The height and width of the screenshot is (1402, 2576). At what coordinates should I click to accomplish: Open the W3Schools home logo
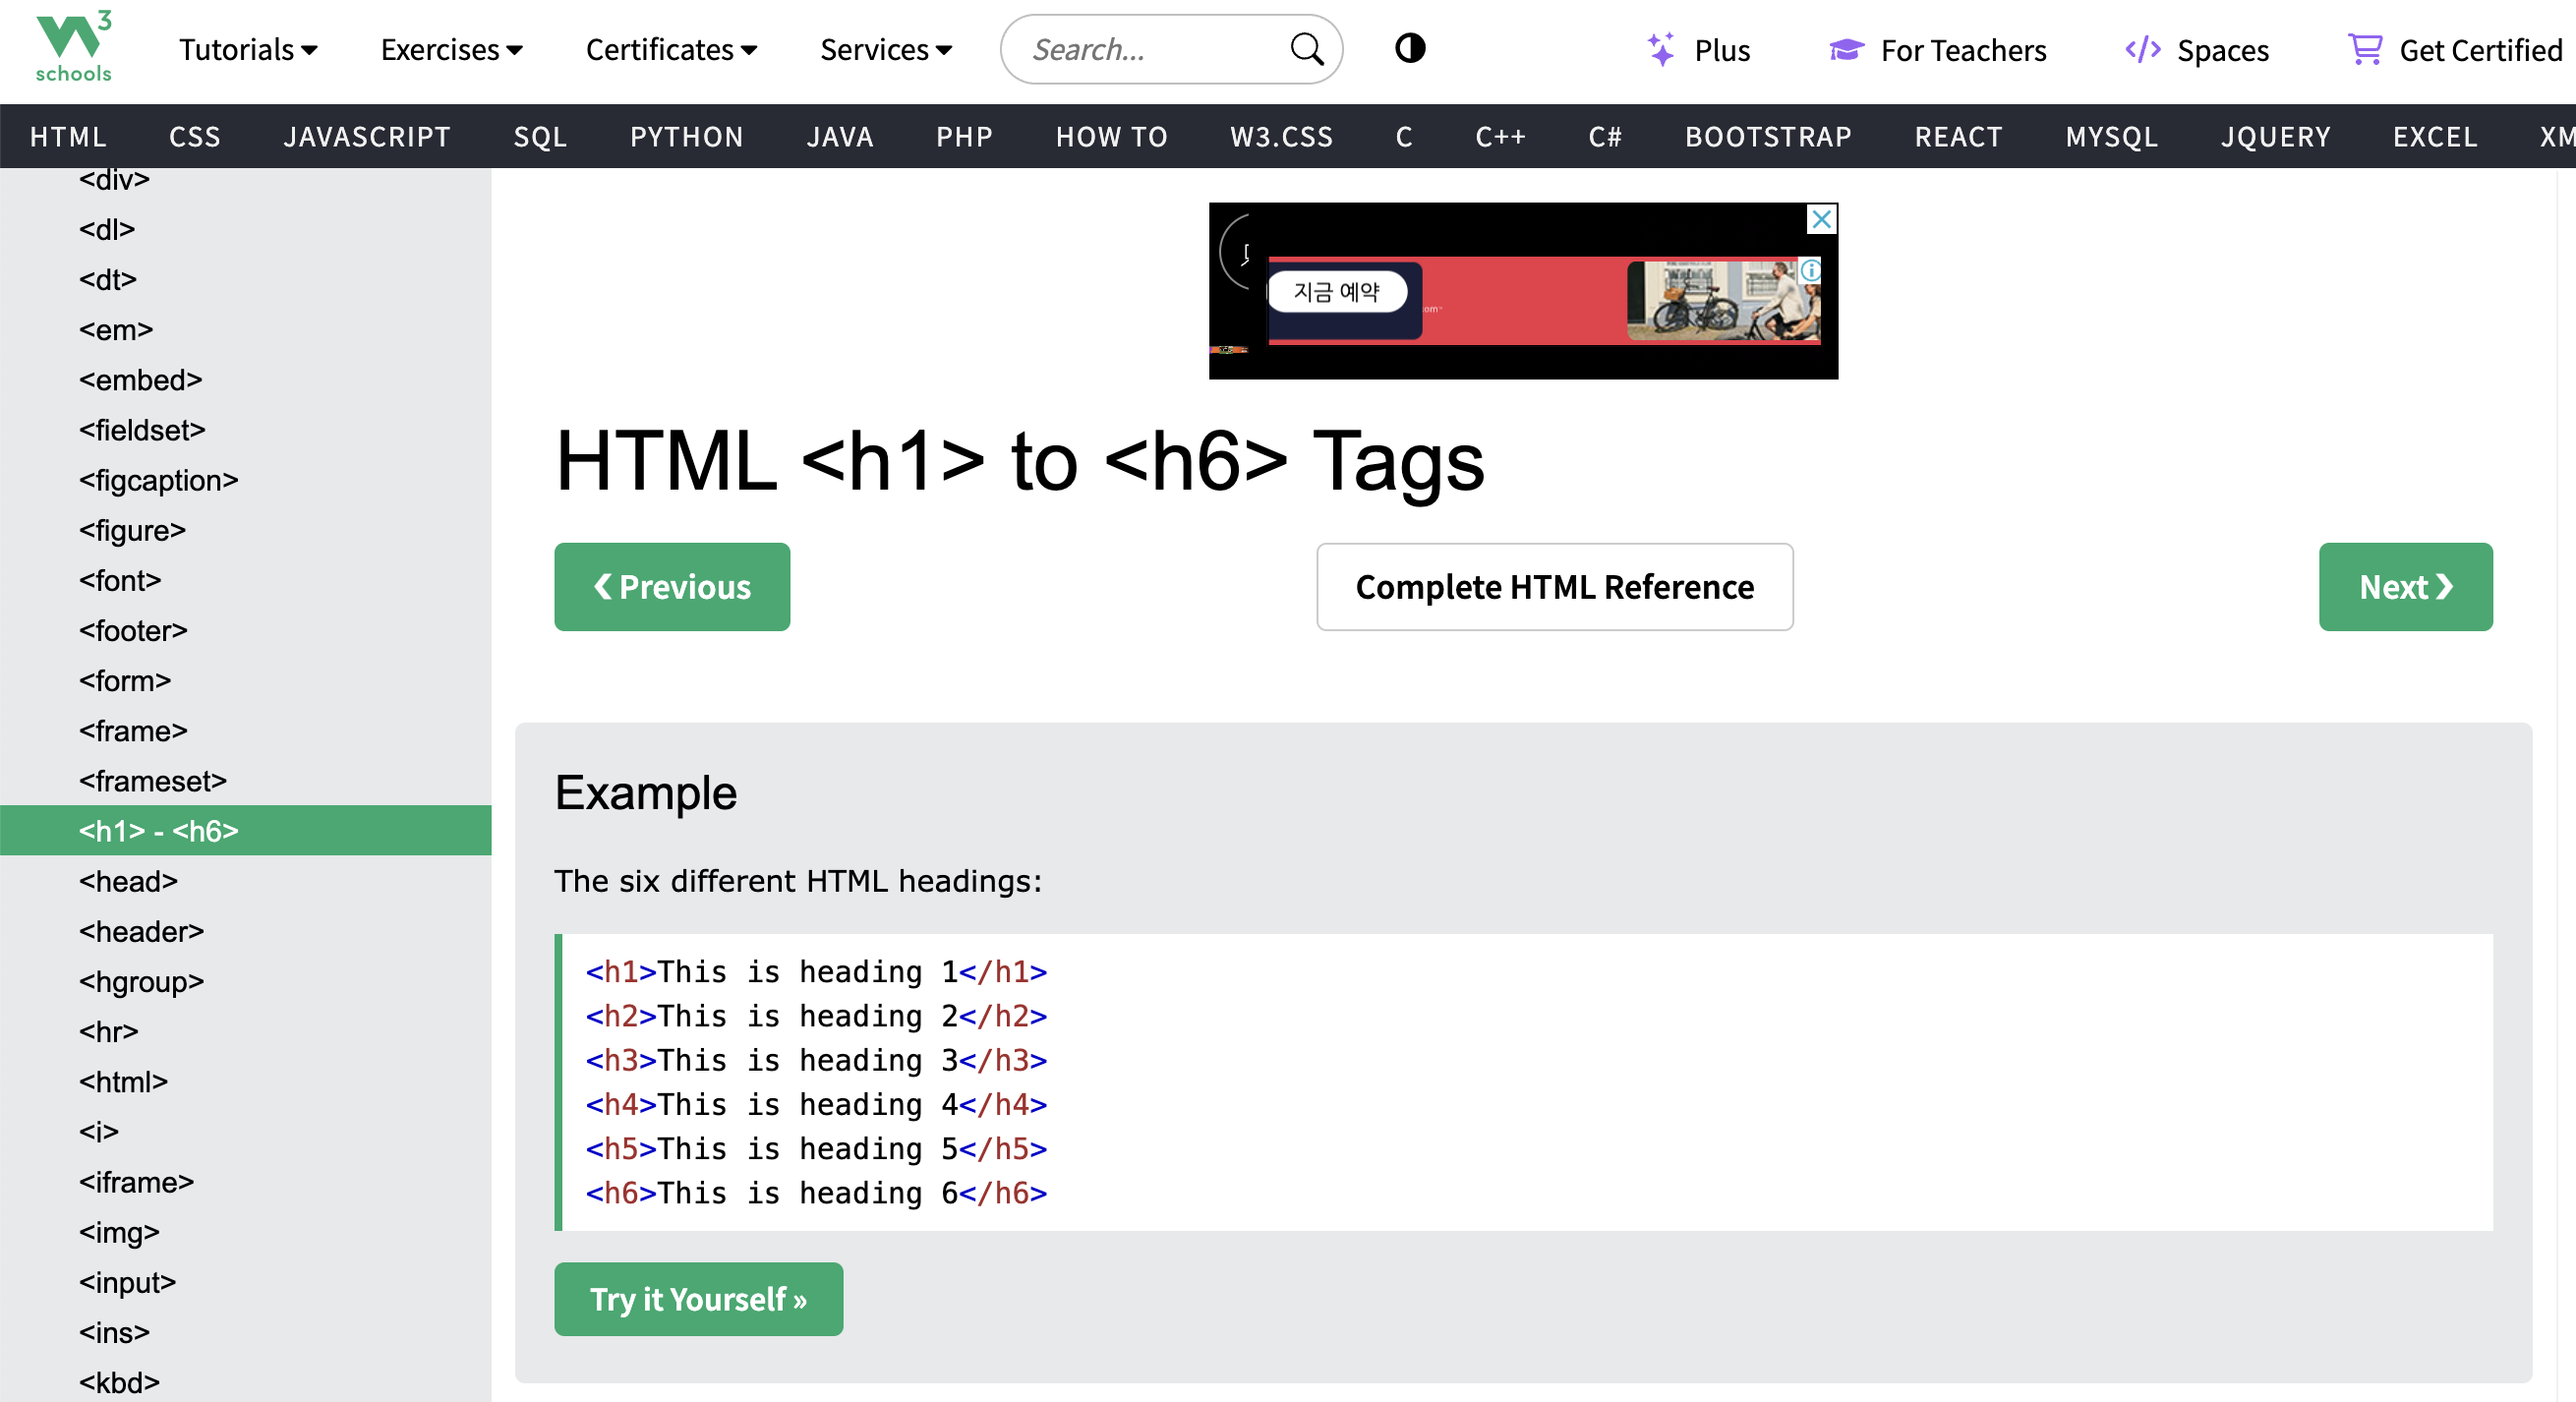point(73,47)
